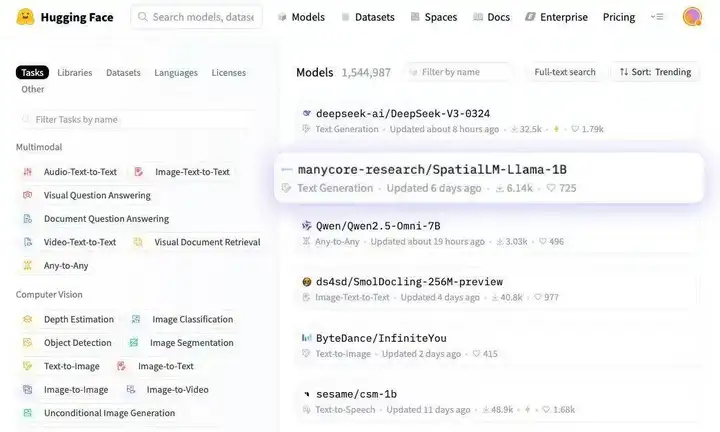The width and height of the screenshot is (720, 432).
Task: Click the ds4sd organization avatar icon
Action: click(307, 282)
